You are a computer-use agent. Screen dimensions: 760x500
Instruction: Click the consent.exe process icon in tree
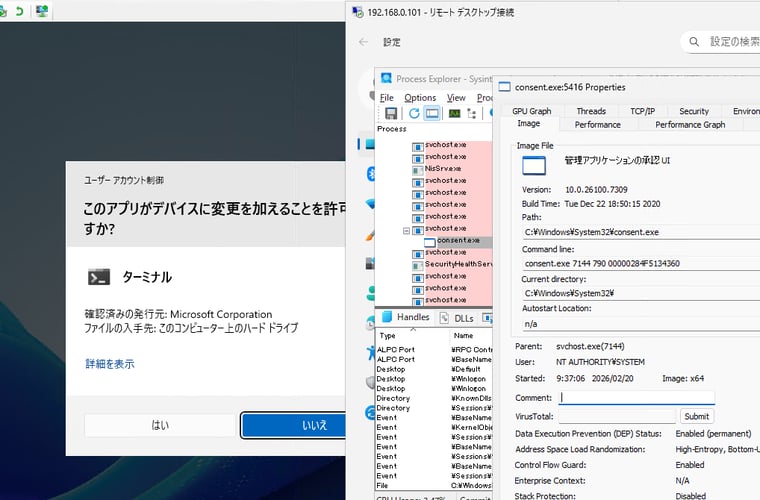[x=430, y=242]
